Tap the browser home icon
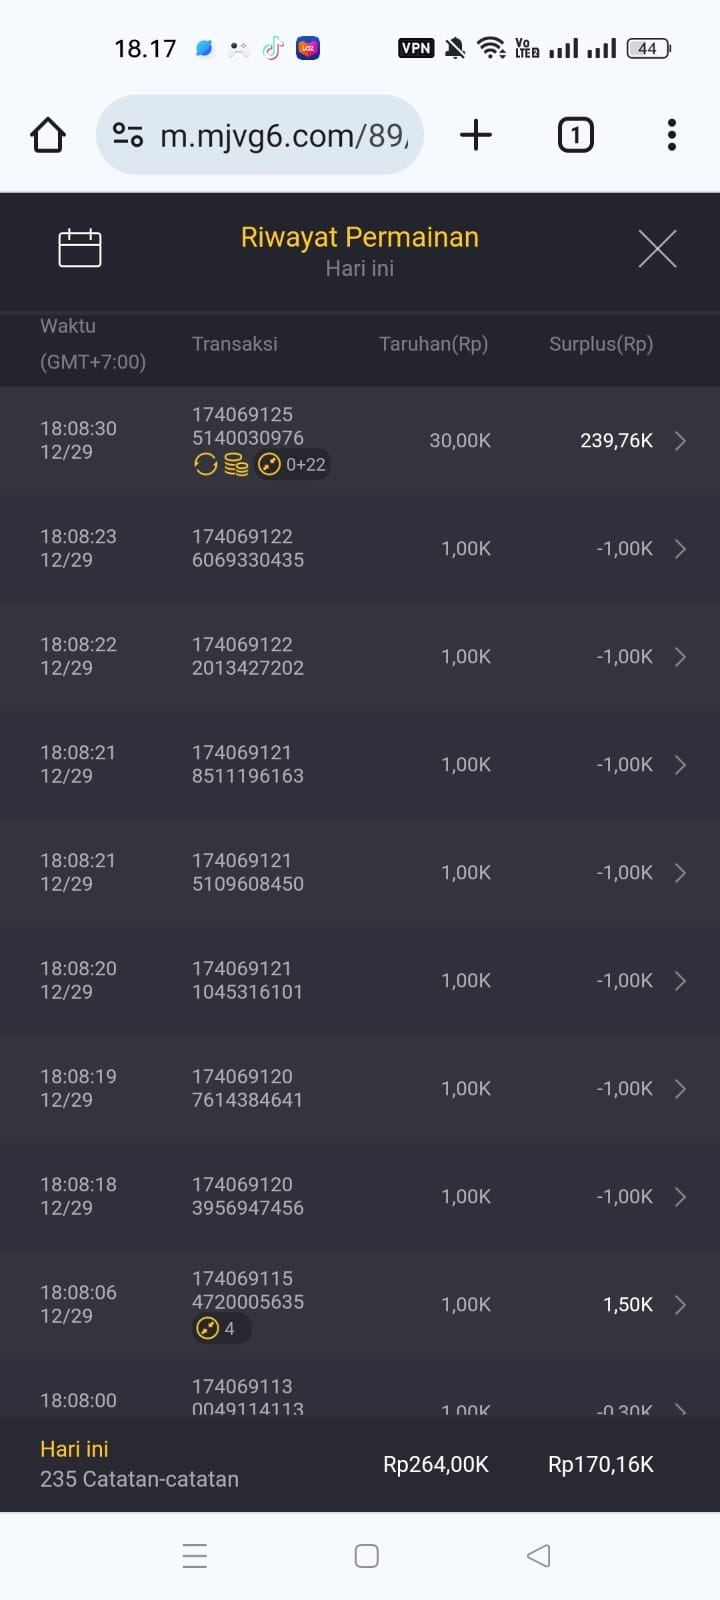The height and width of the screenshot is (1600, 720). (48, 135)
